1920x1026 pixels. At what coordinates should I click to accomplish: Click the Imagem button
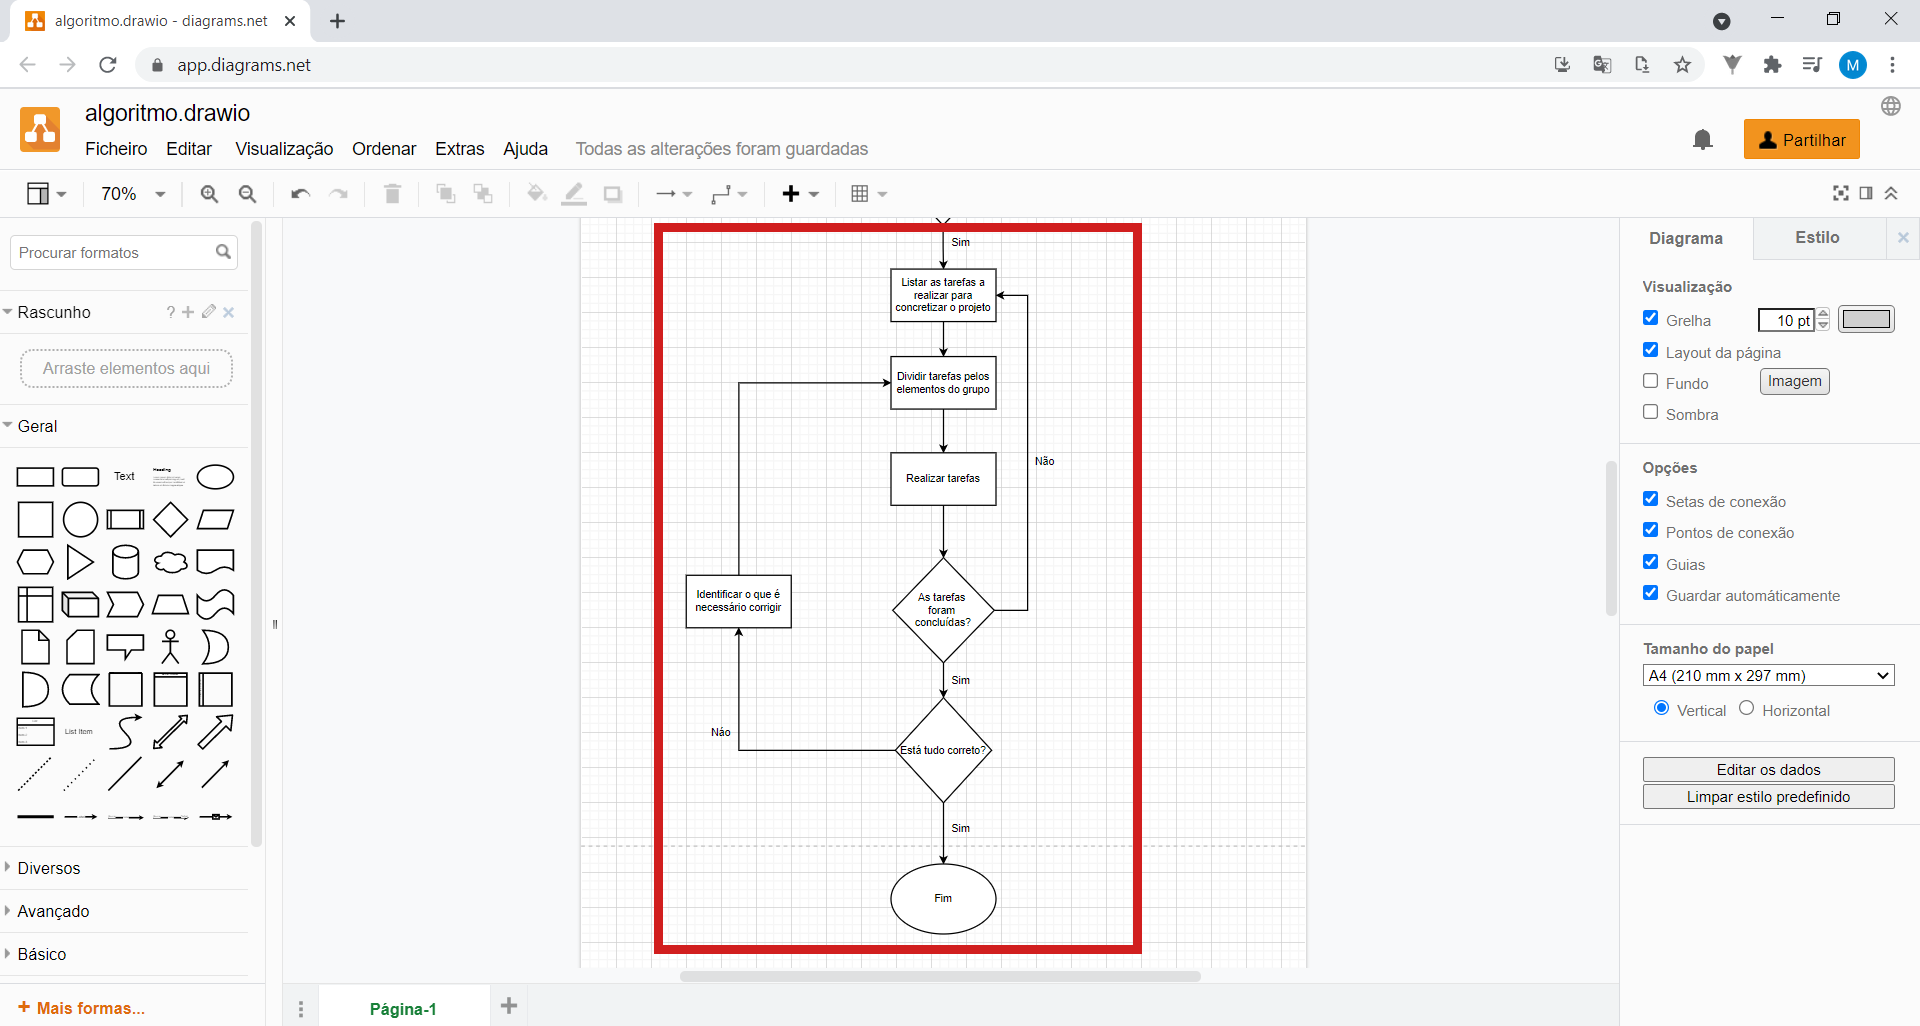click(x=1795, y=381)
